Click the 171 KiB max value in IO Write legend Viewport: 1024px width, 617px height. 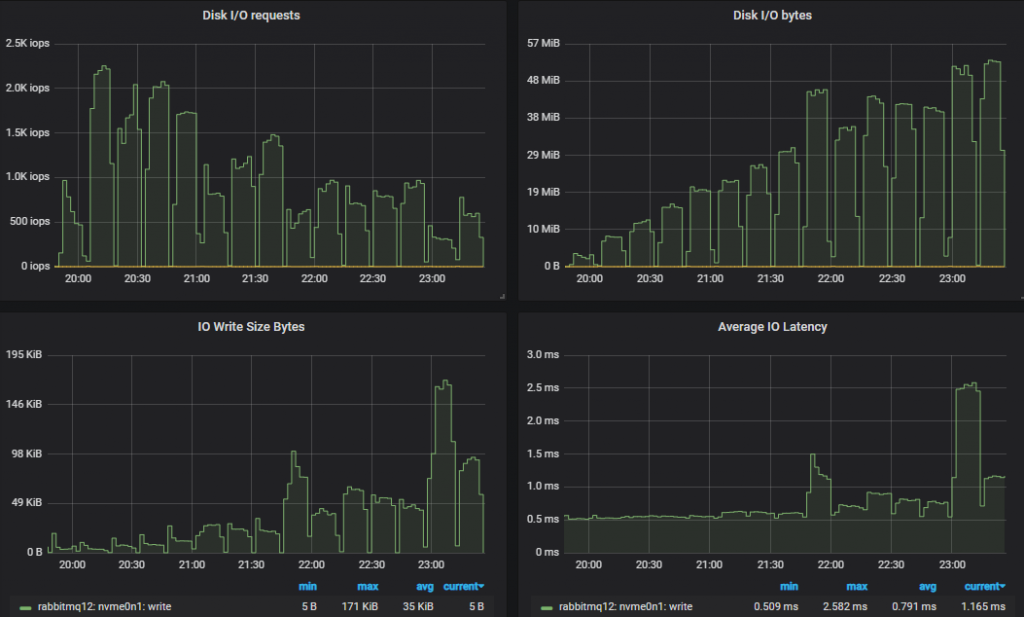pos(359,606)
